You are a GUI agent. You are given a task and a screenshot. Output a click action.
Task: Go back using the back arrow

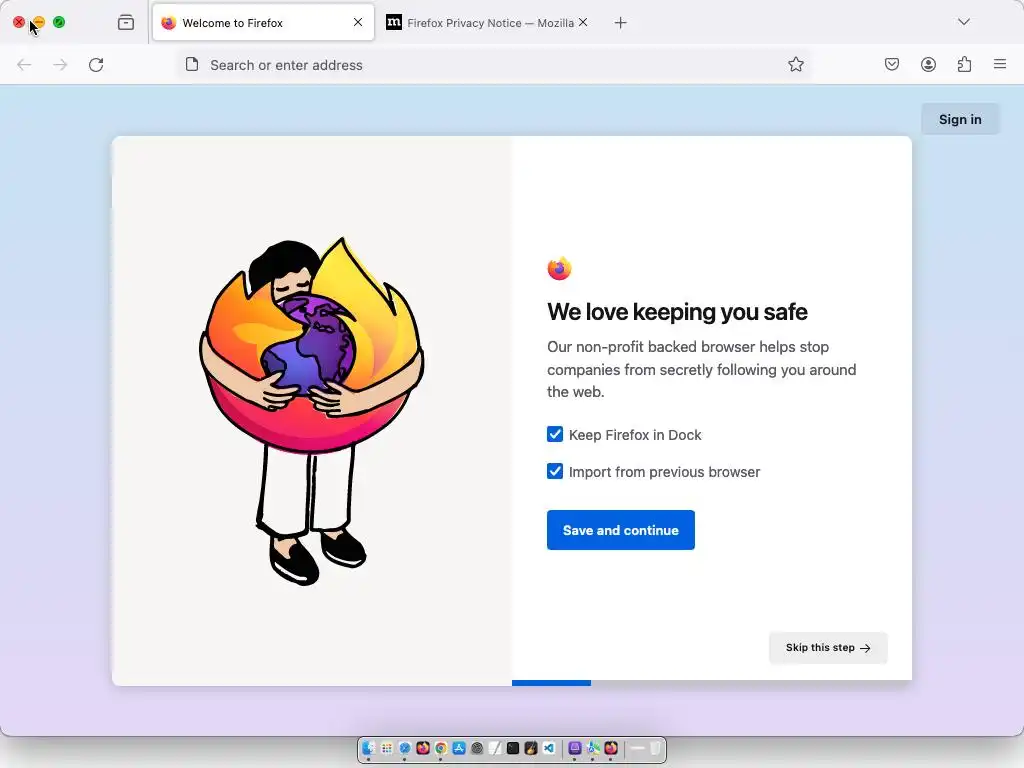tap(24, 65)
